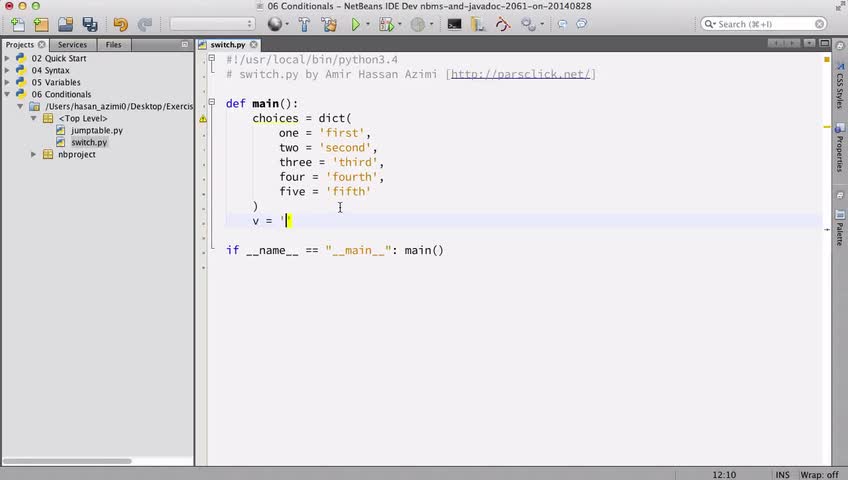Click the small icon below Properties panel
Image resolution: width=848 pixels, height=480 pixels.
pos(840,195)
